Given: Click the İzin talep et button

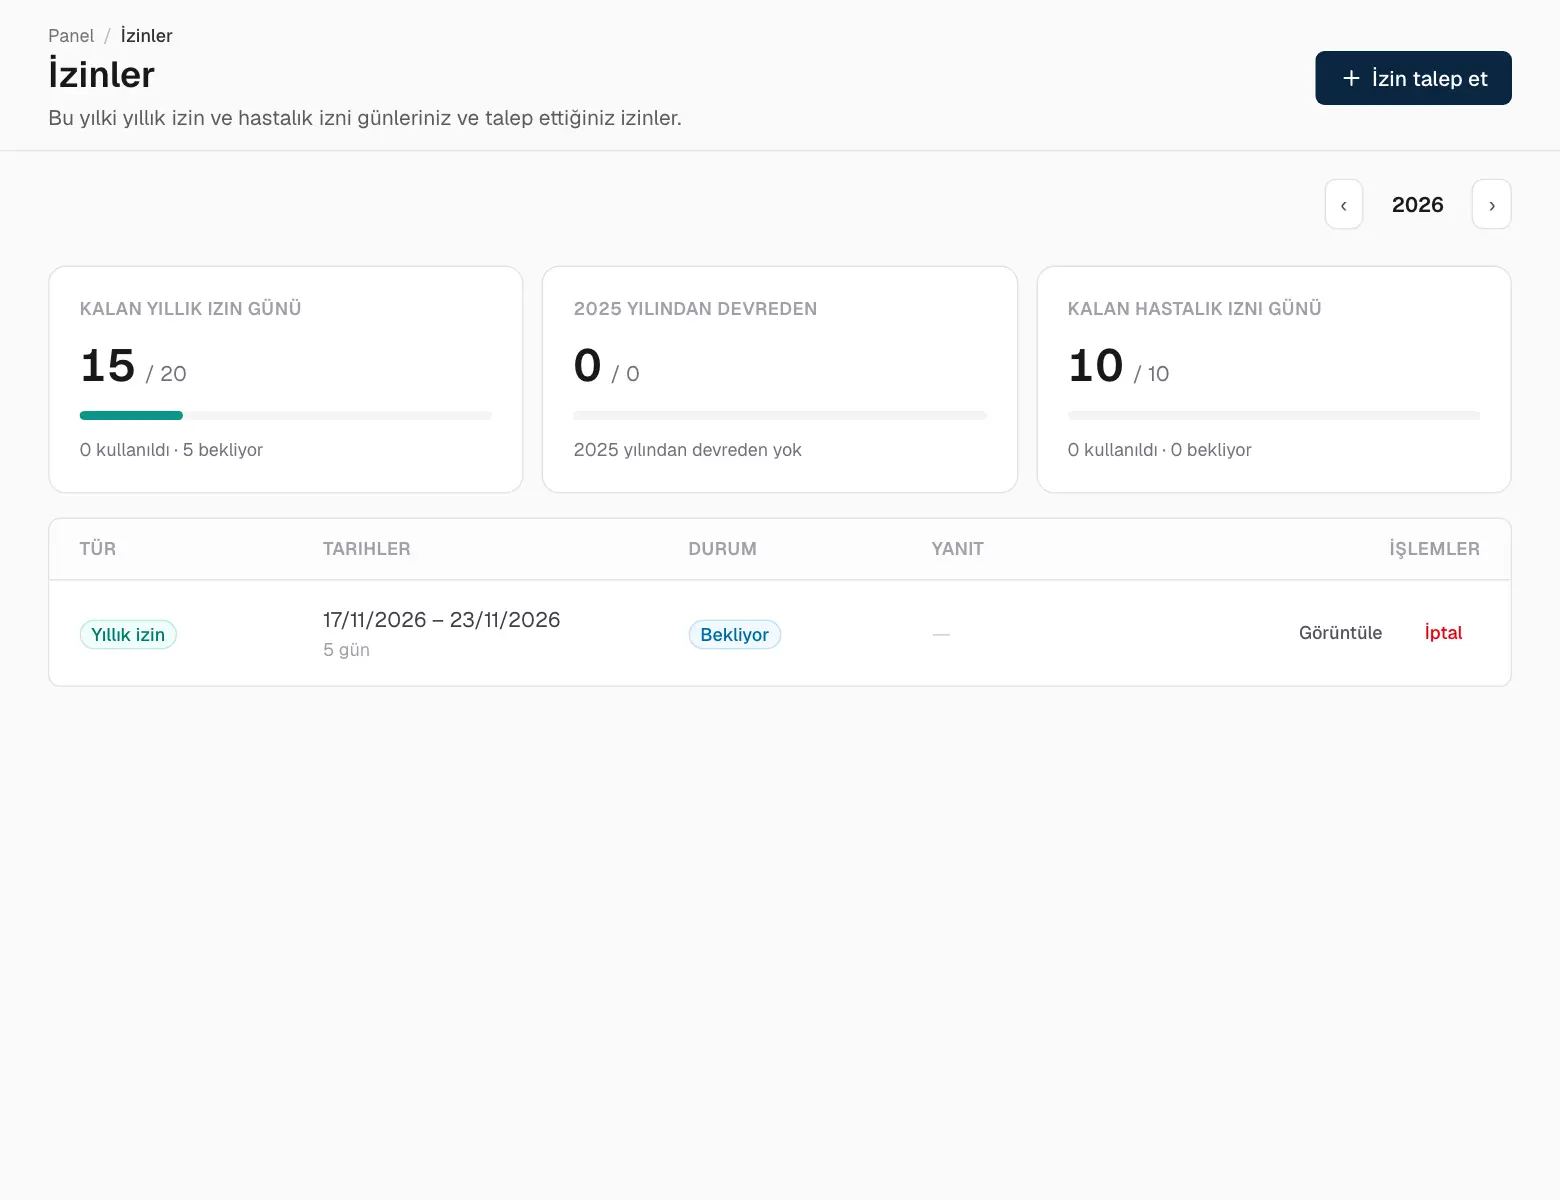Looking at the screenshot, I should (1413, 78).
